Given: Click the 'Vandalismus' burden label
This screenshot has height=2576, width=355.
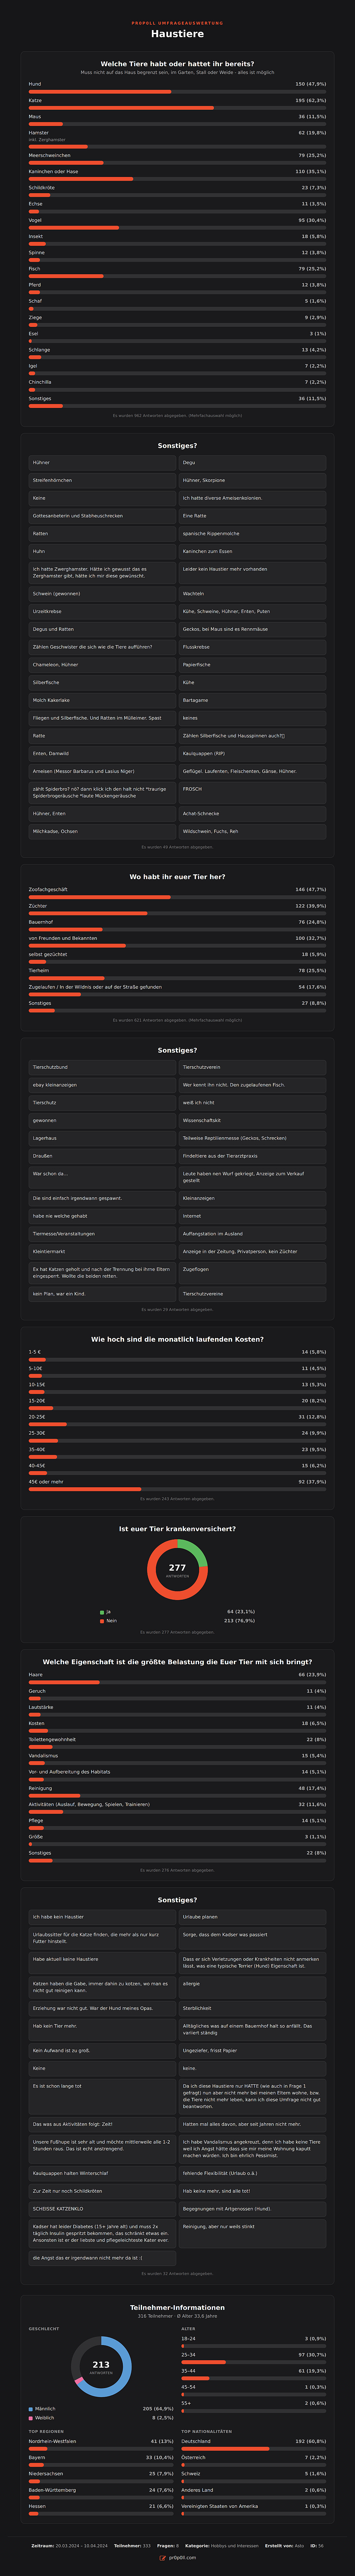Looking at the screenshot, I should tap(43, 1756).
